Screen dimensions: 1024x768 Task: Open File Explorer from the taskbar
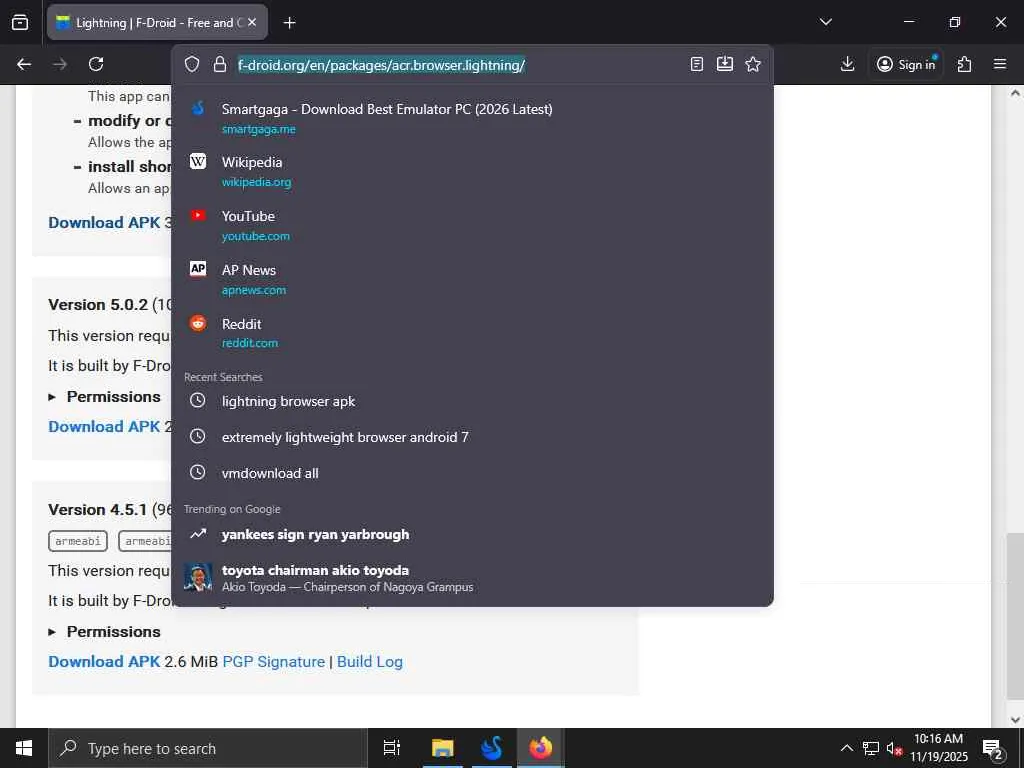click(442, 748)
